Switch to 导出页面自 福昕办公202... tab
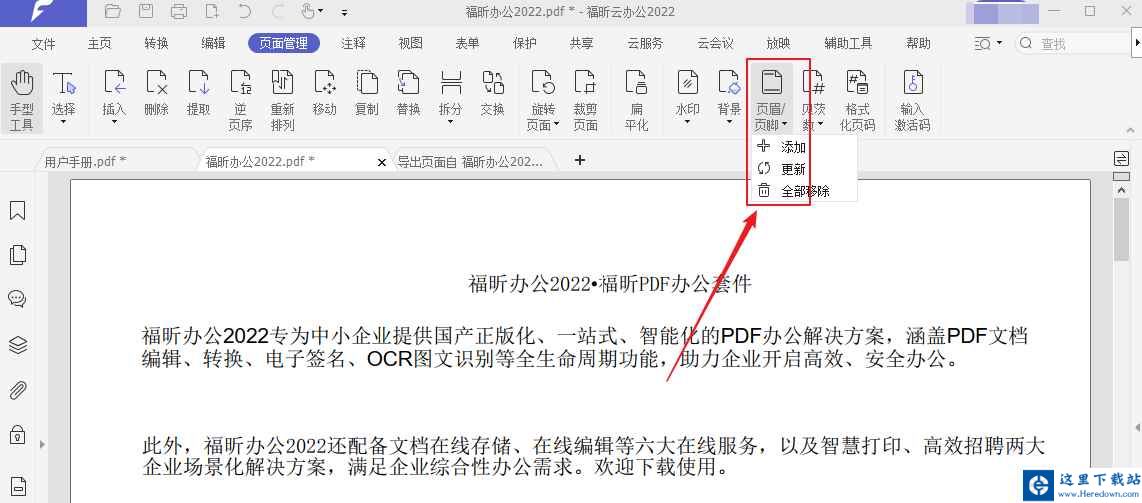The image size is (1142, 503). pyautogui.click(x=470, y=161)
